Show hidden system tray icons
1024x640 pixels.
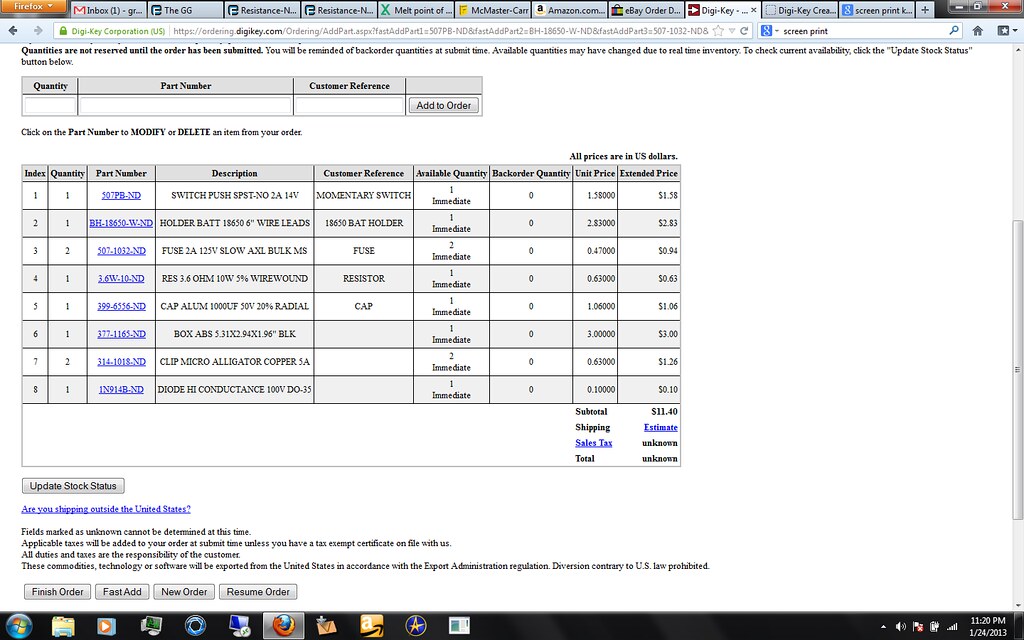coord(884,627)
